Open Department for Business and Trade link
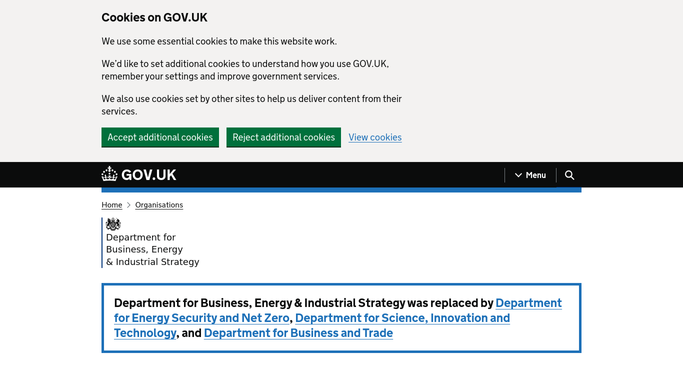The image size is (683, 384). click(298, 333)
